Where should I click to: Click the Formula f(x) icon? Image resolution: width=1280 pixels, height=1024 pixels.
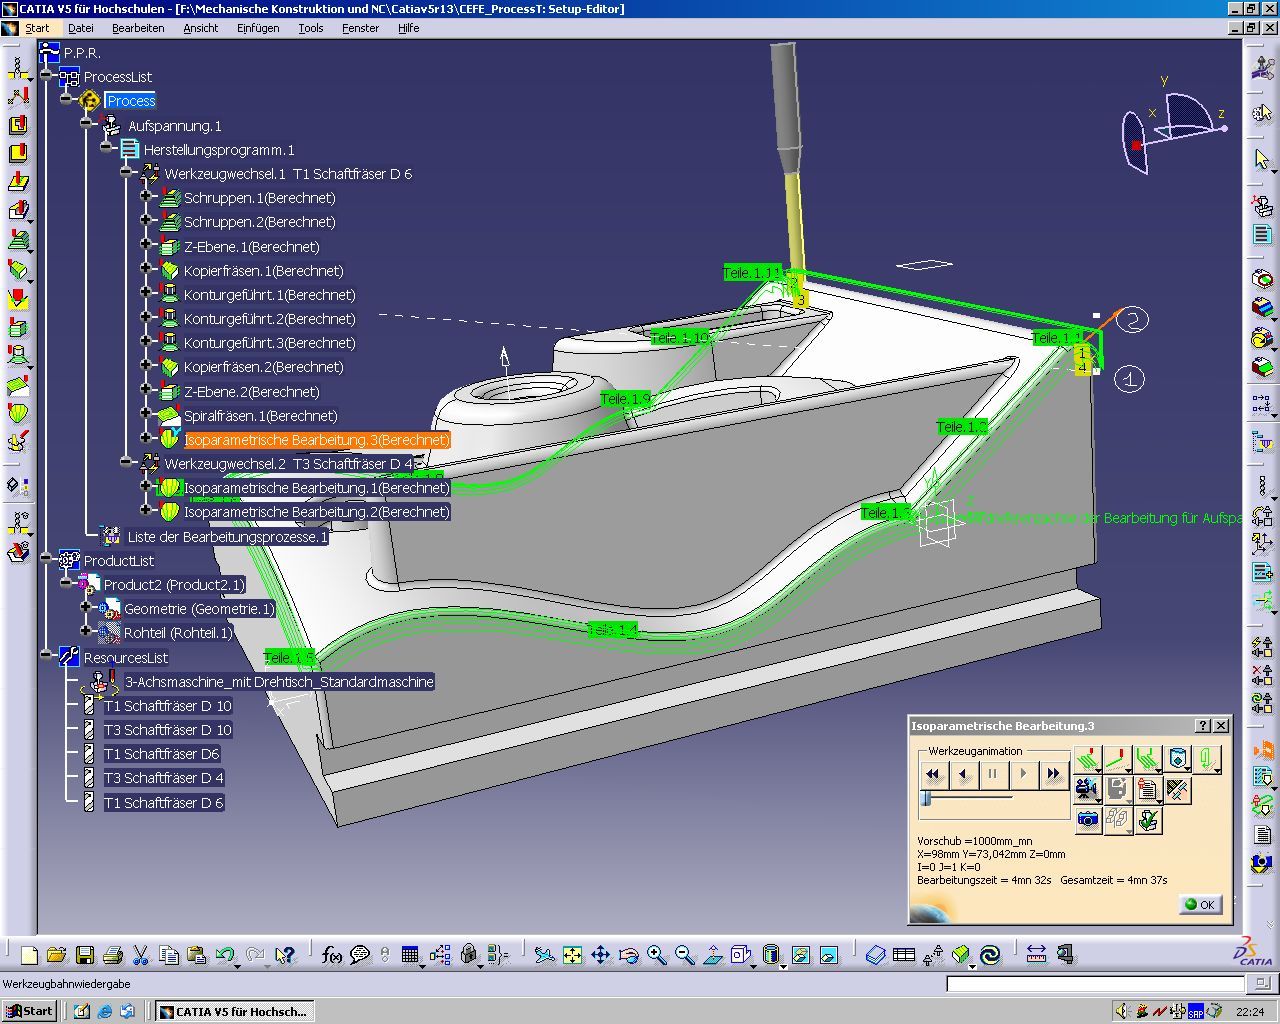point(332,955)
